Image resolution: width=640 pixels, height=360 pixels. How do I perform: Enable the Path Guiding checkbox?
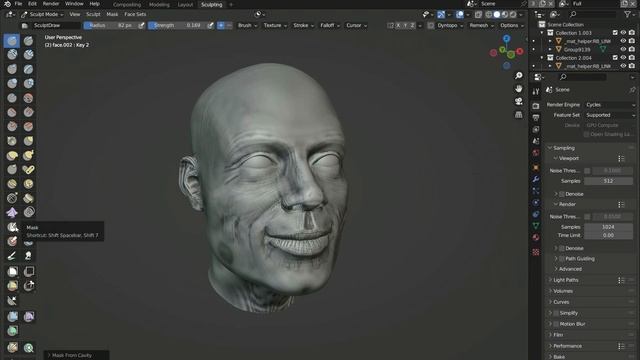click(x=562, y=258)
